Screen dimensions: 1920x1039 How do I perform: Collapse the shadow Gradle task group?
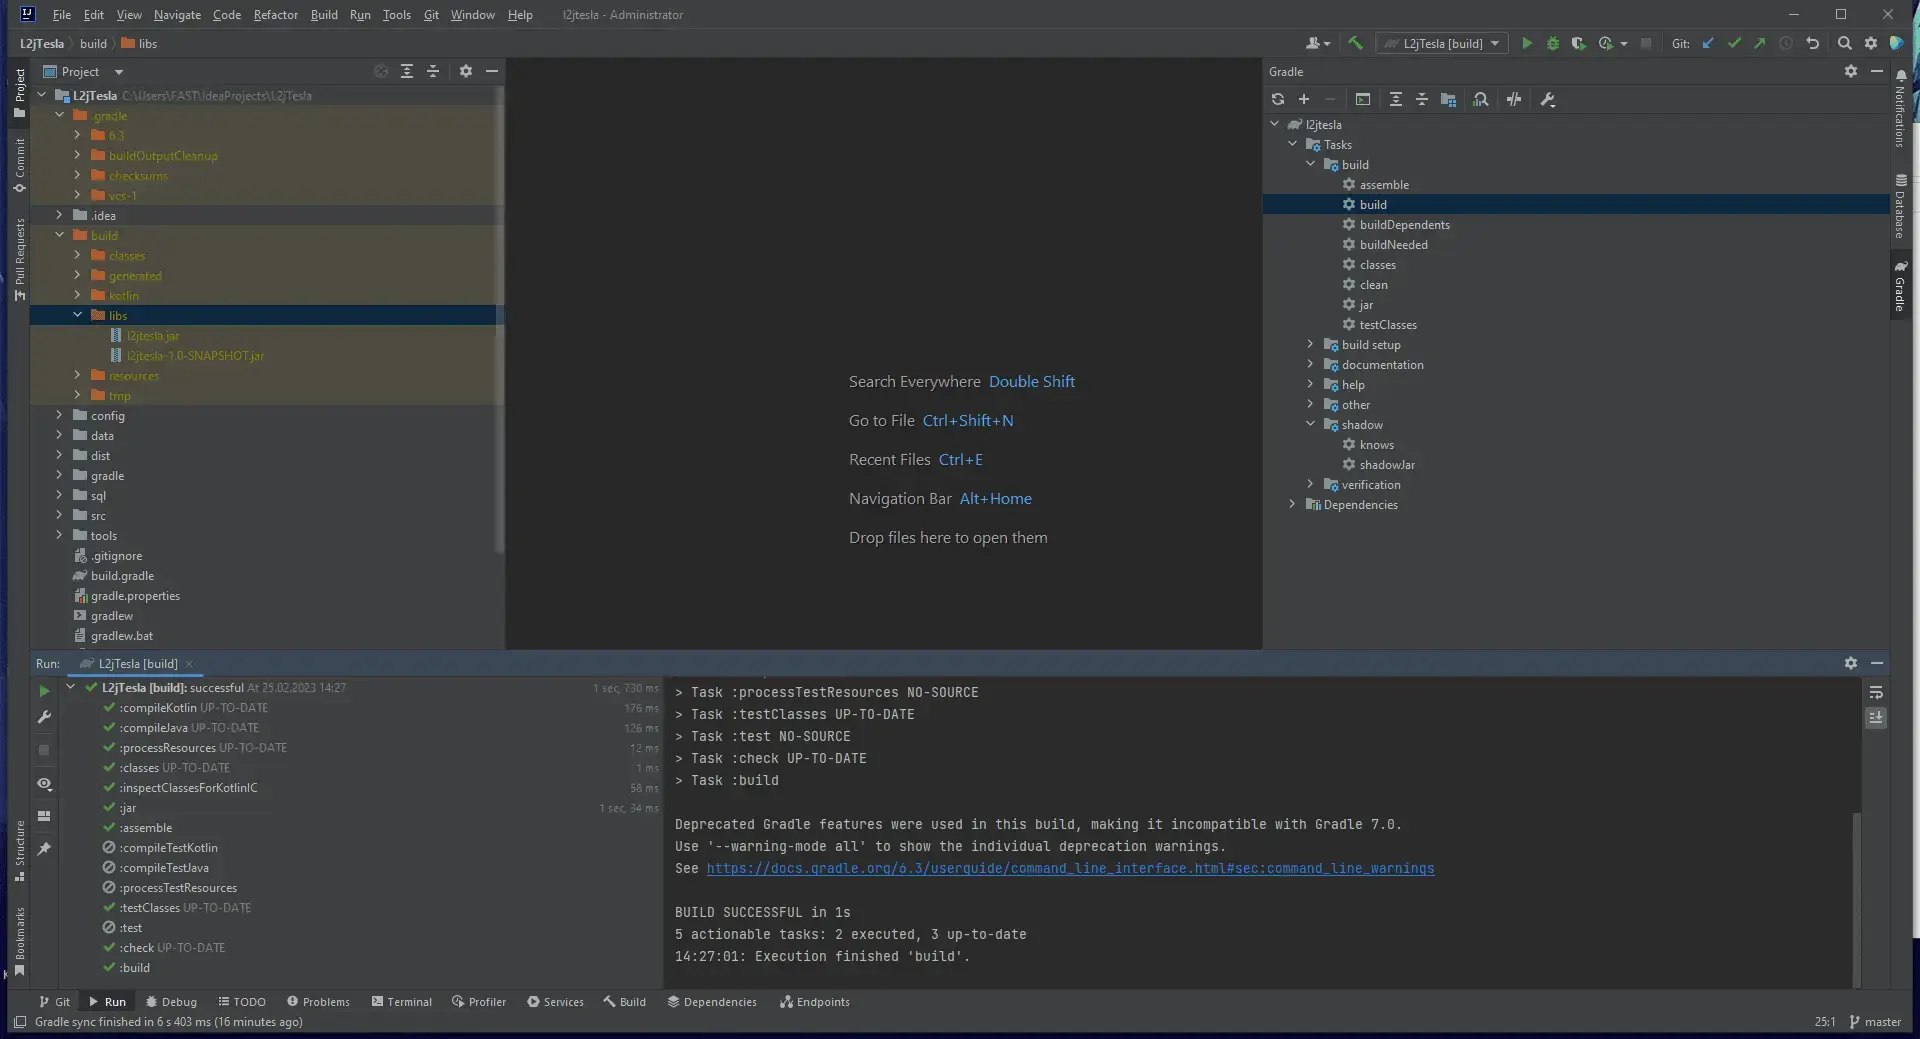click(x=1311, y=424)
